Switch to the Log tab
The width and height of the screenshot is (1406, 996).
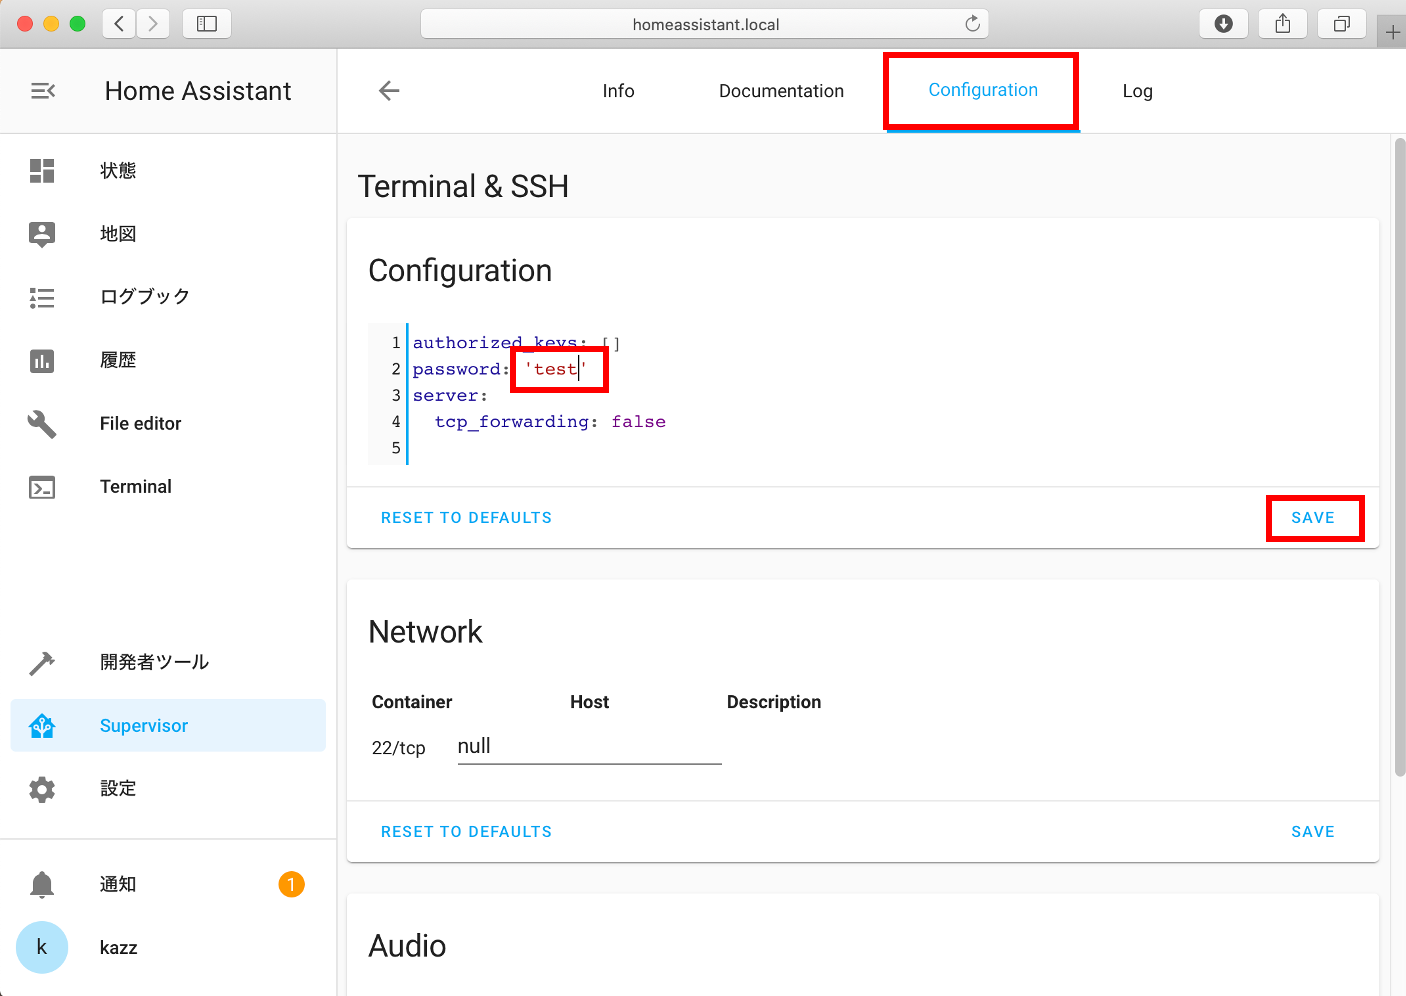point(1137,91)
